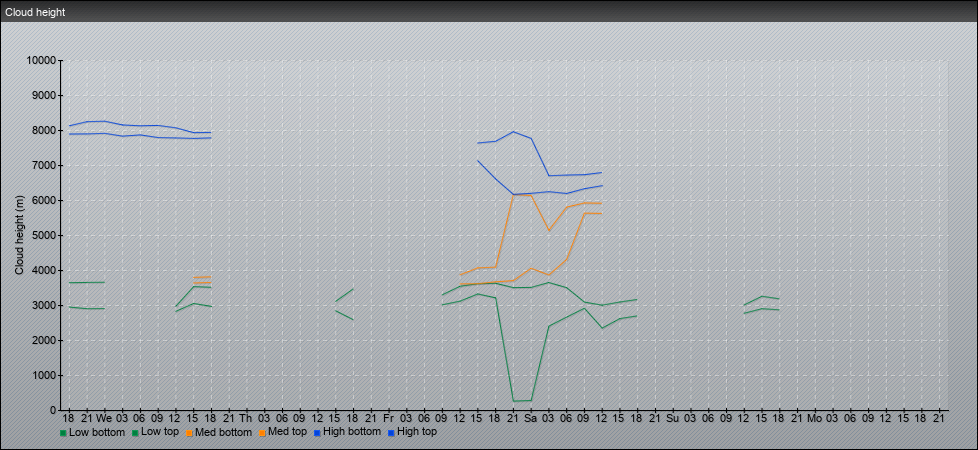Toggle the Med top legend label
The image size is (978, 450).
286,431
